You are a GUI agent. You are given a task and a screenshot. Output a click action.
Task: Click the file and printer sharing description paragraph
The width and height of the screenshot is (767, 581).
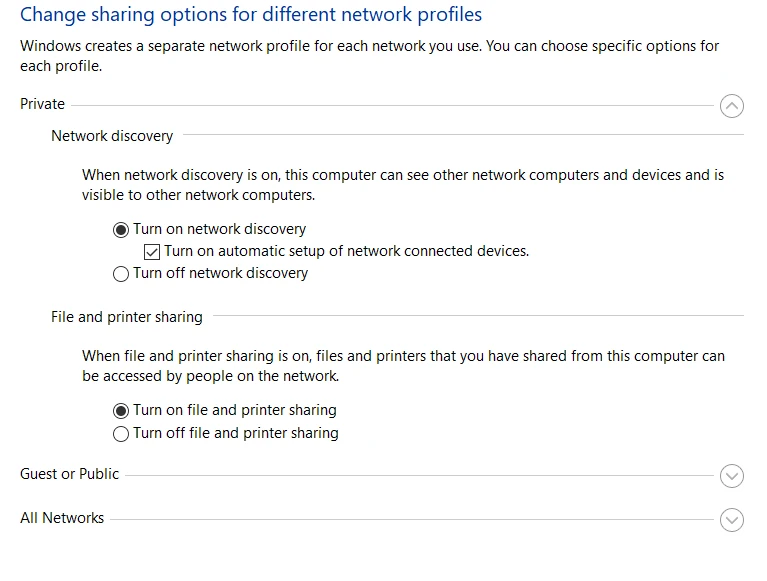point(402,366)
